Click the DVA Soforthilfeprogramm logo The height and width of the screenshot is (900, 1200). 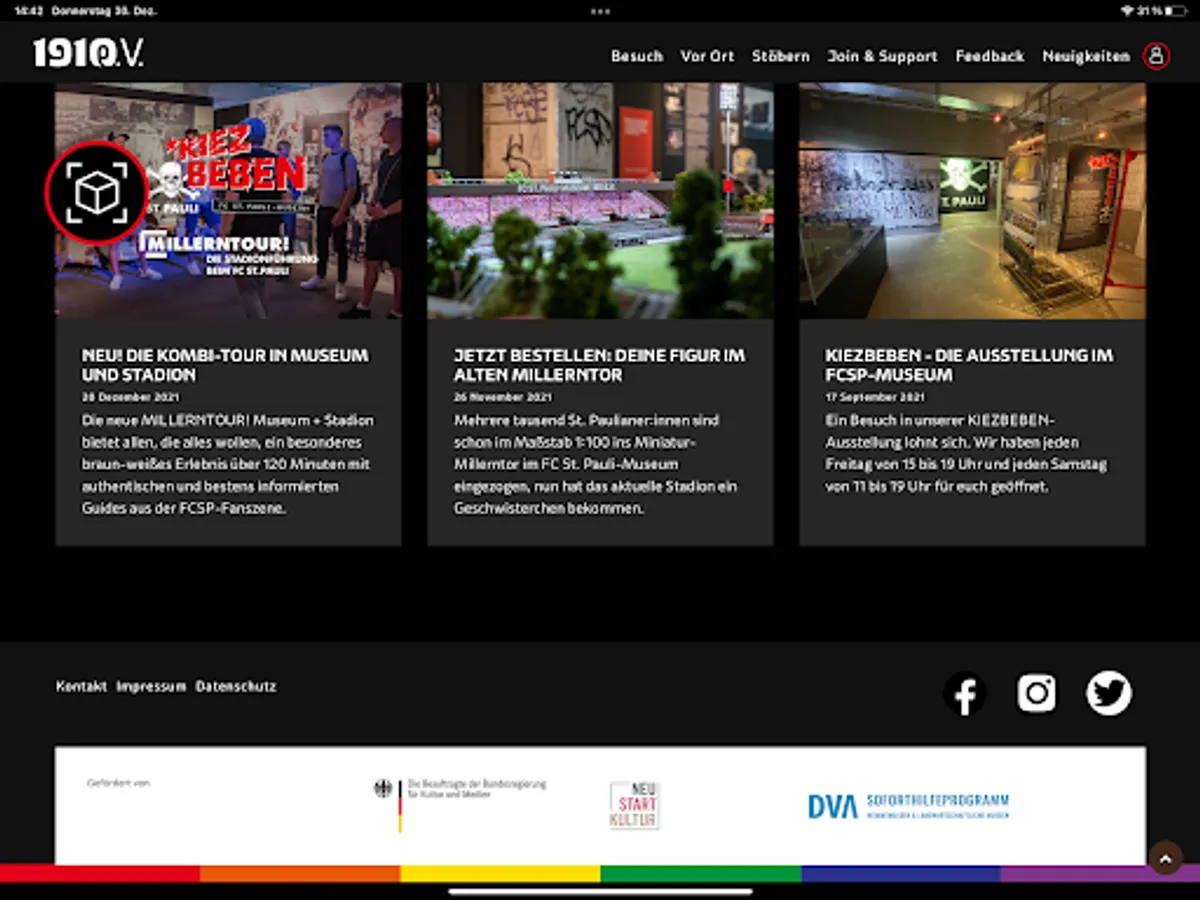pyautogui.click(x=908, y=806)
